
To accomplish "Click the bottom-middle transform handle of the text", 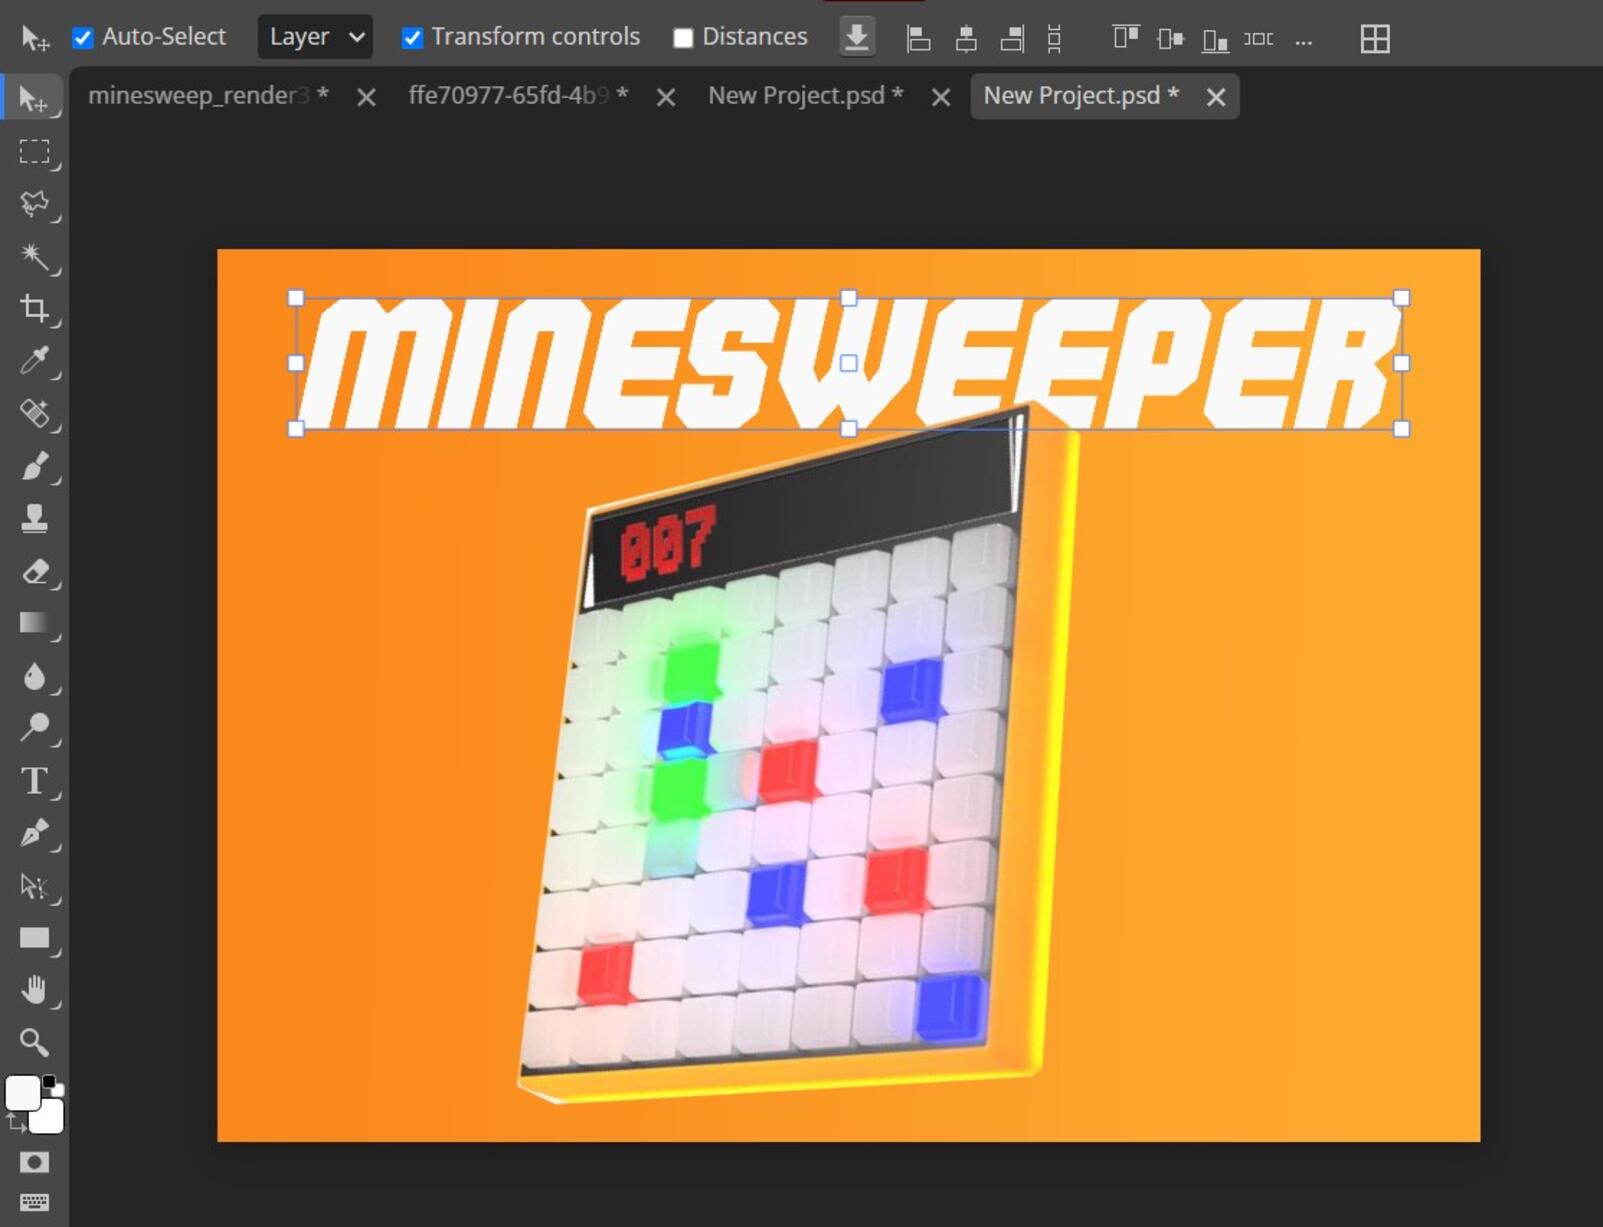I will tap(848, 429).
